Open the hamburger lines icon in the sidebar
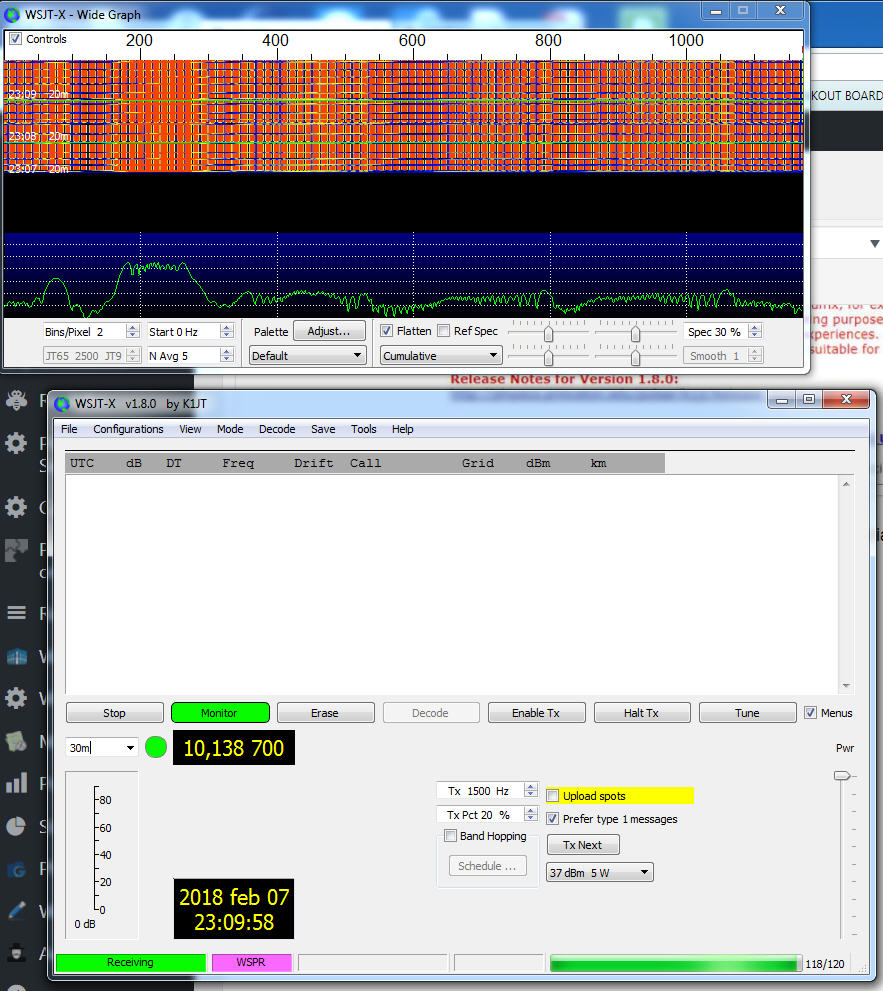Image resolution: width=883 pixels, height=991 pixels. [16, 612]
